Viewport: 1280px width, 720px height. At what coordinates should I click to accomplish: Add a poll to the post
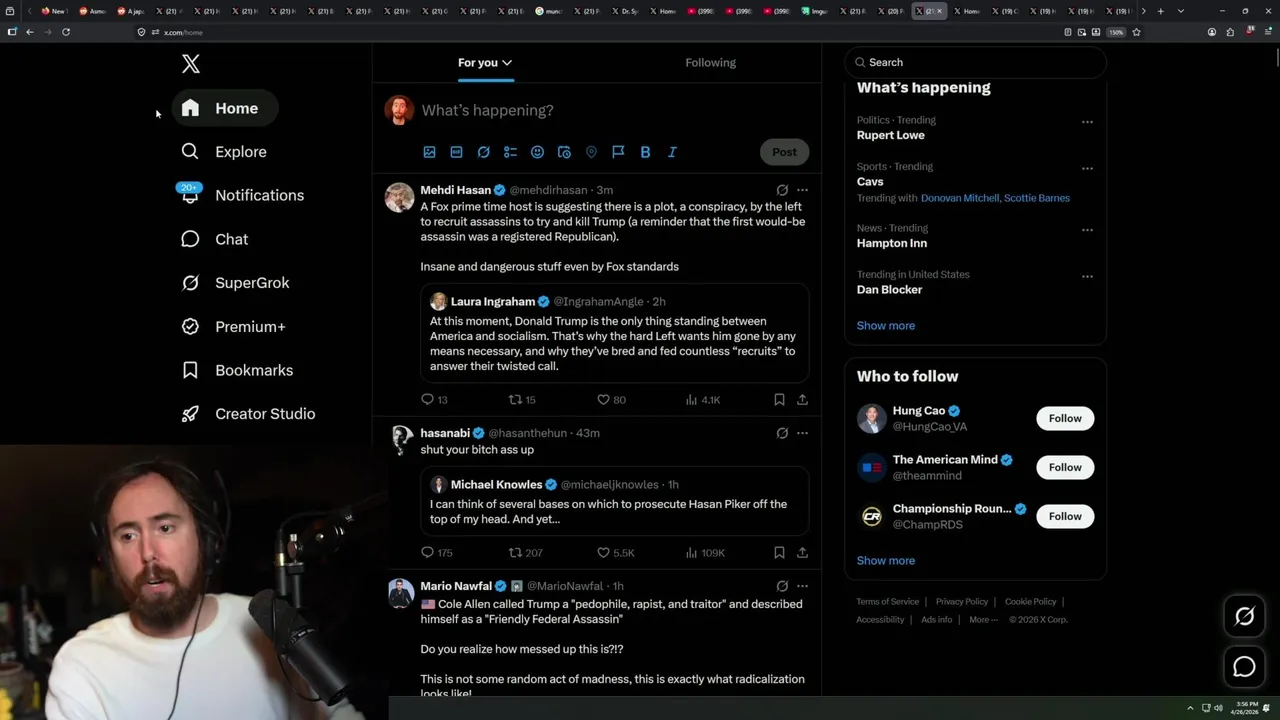[510, 152]
